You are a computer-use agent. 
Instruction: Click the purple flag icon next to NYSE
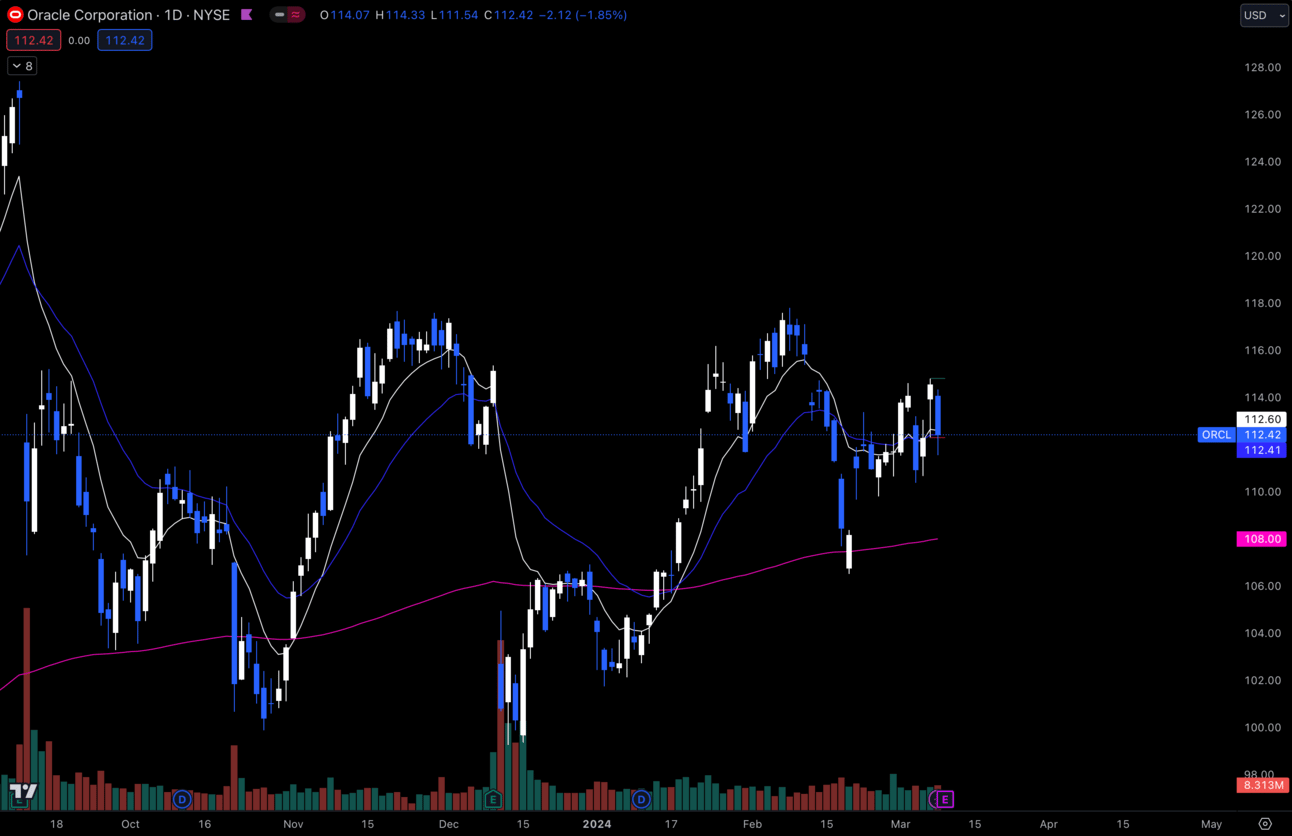247,15
